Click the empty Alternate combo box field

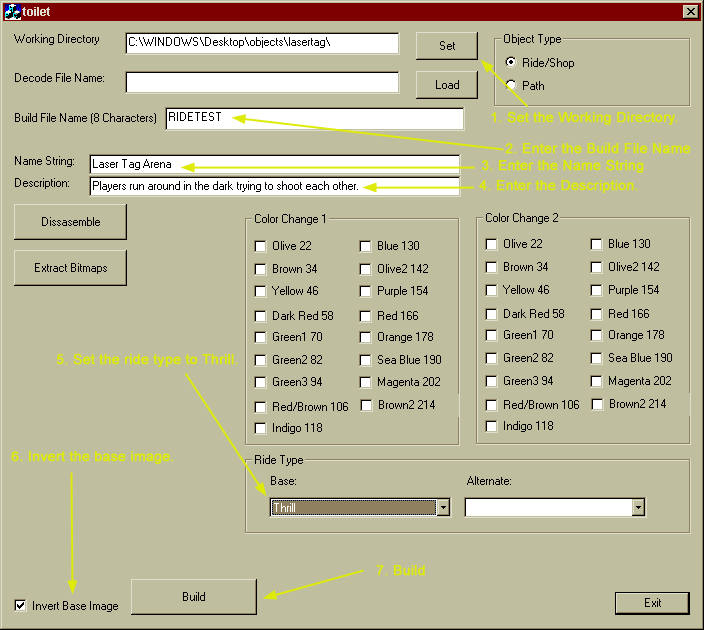tap(548, 507)
